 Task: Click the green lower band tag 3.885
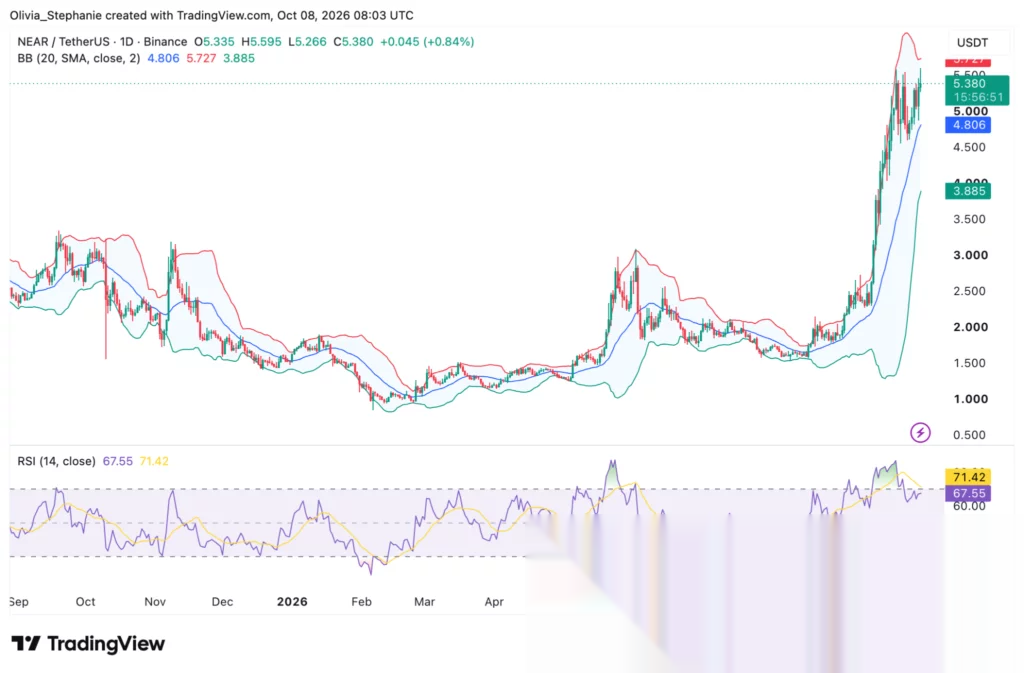click(968, 191)
